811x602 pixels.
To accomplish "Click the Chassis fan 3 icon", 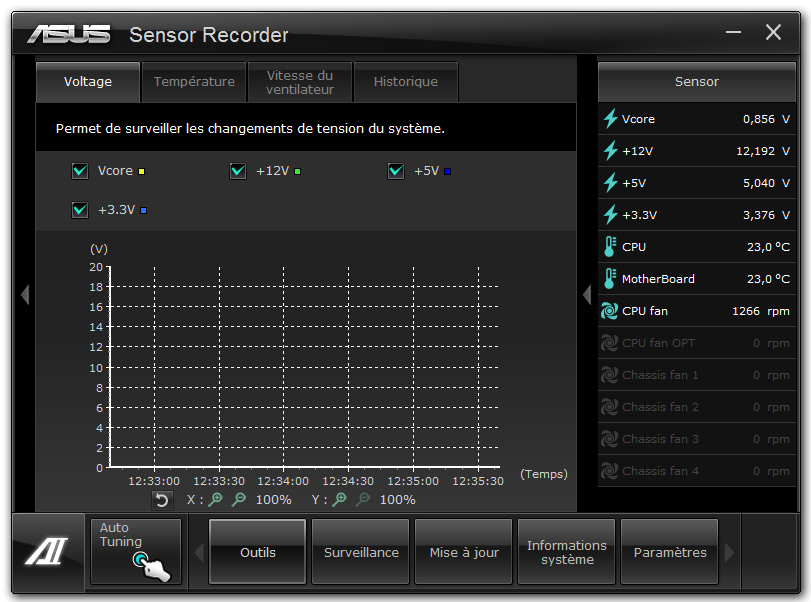I will pos(609,439).
